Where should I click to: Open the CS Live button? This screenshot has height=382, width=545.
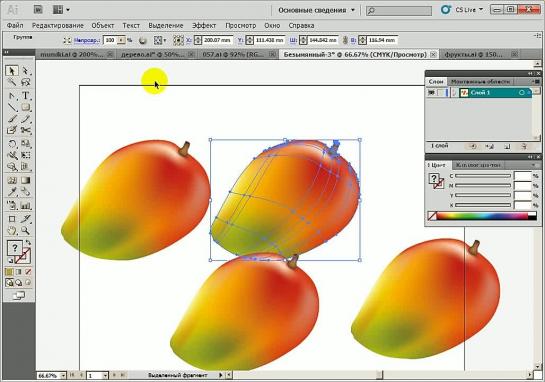[x=462, y=10]
